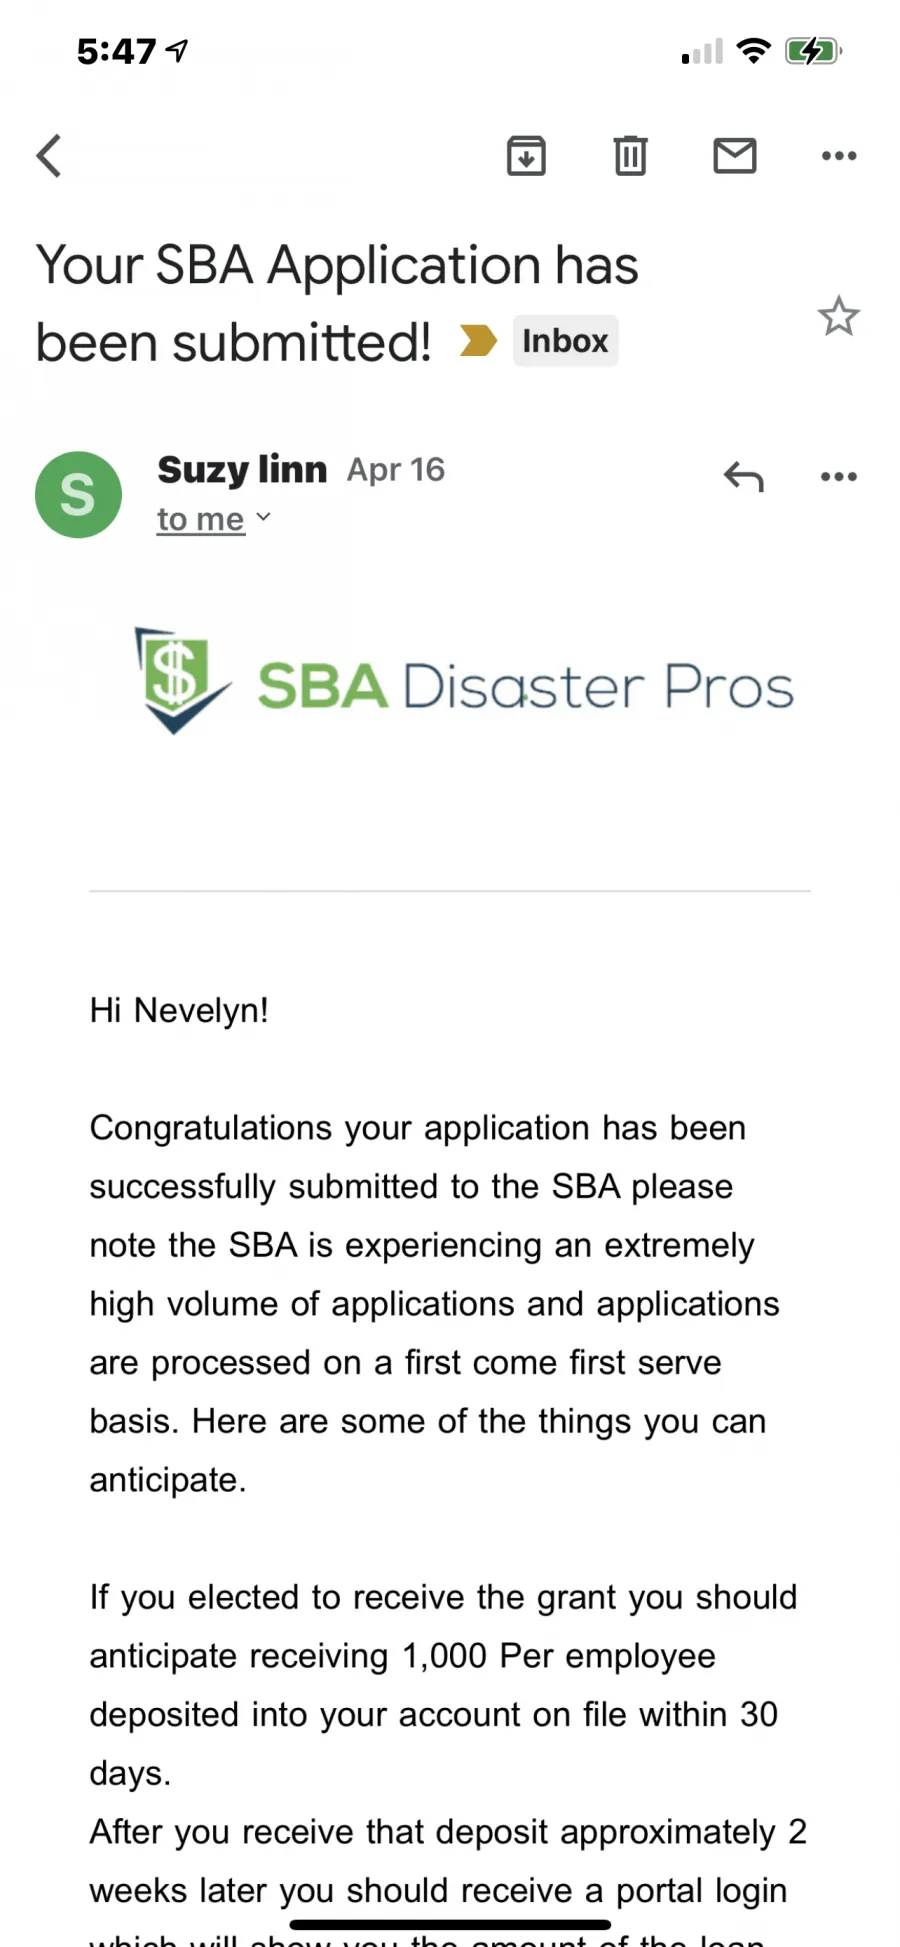Image resolution: width=900 pixels, height=1947 pixels.
Task: Tap the Wi-Fi status indicator
Action: pyautogui.click(x=753, y=51)
